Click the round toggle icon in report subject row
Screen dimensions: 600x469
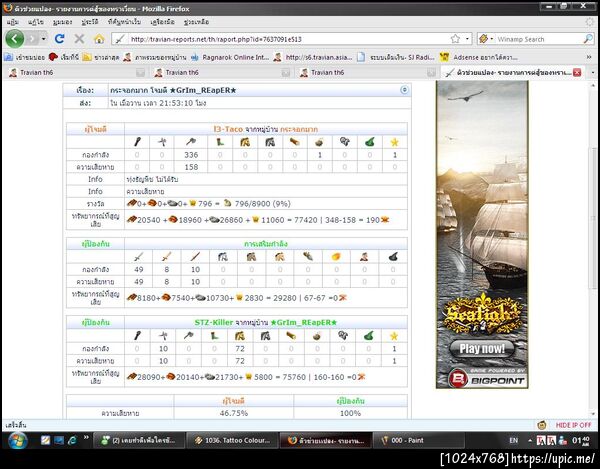click(404, 90)
